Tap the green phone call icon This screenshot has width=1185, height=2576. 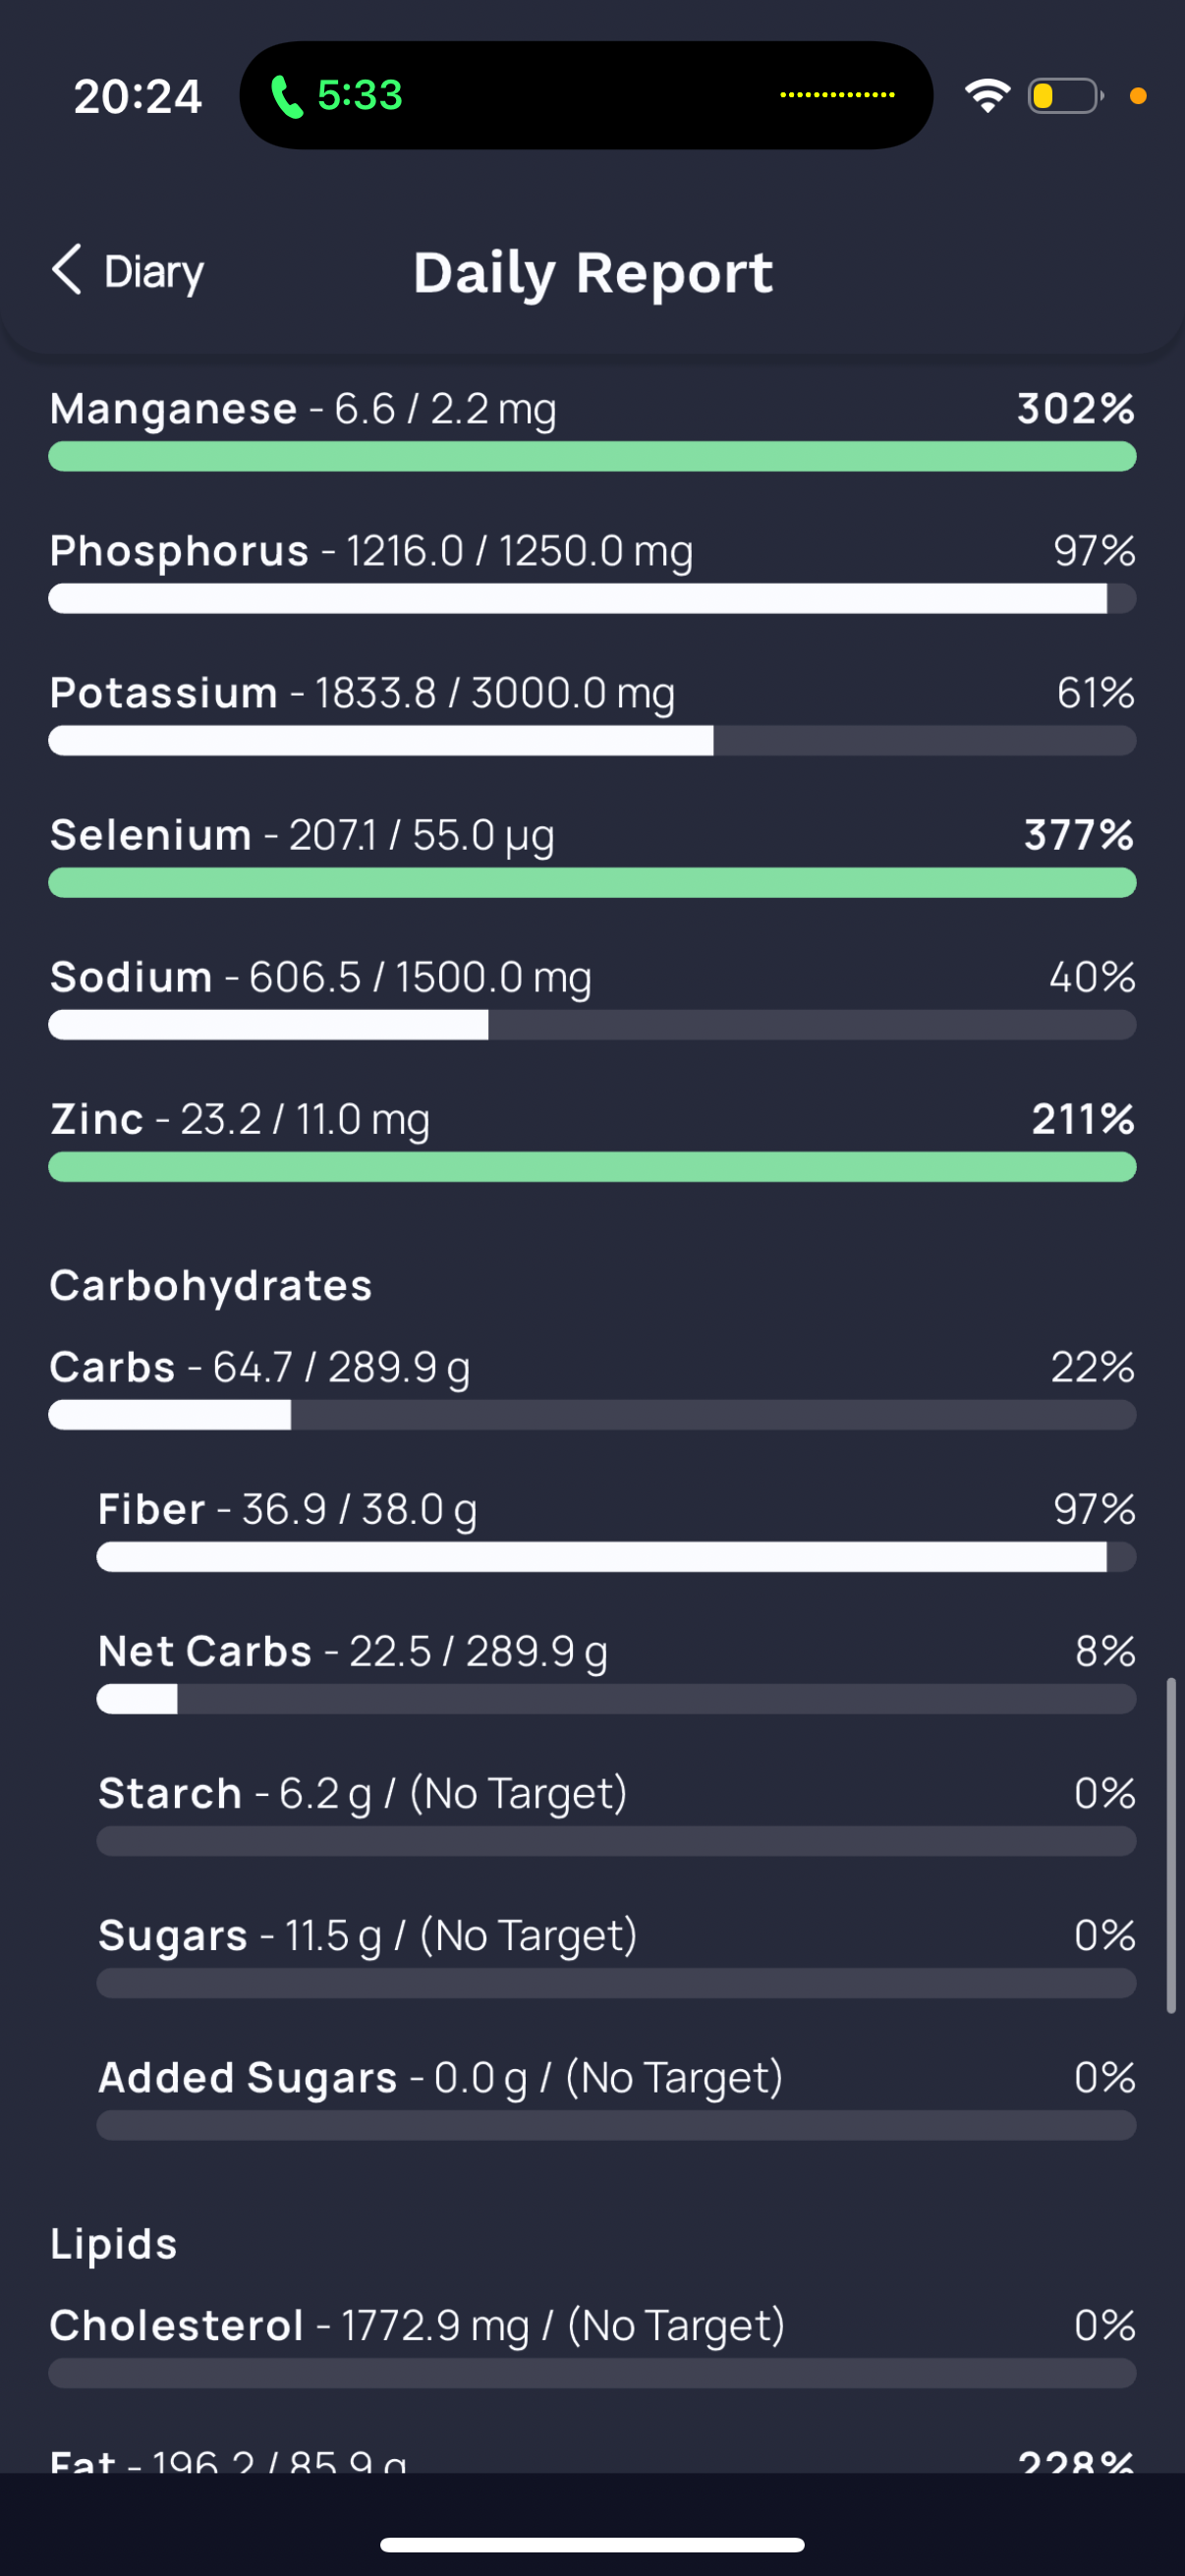pos(287,96)
